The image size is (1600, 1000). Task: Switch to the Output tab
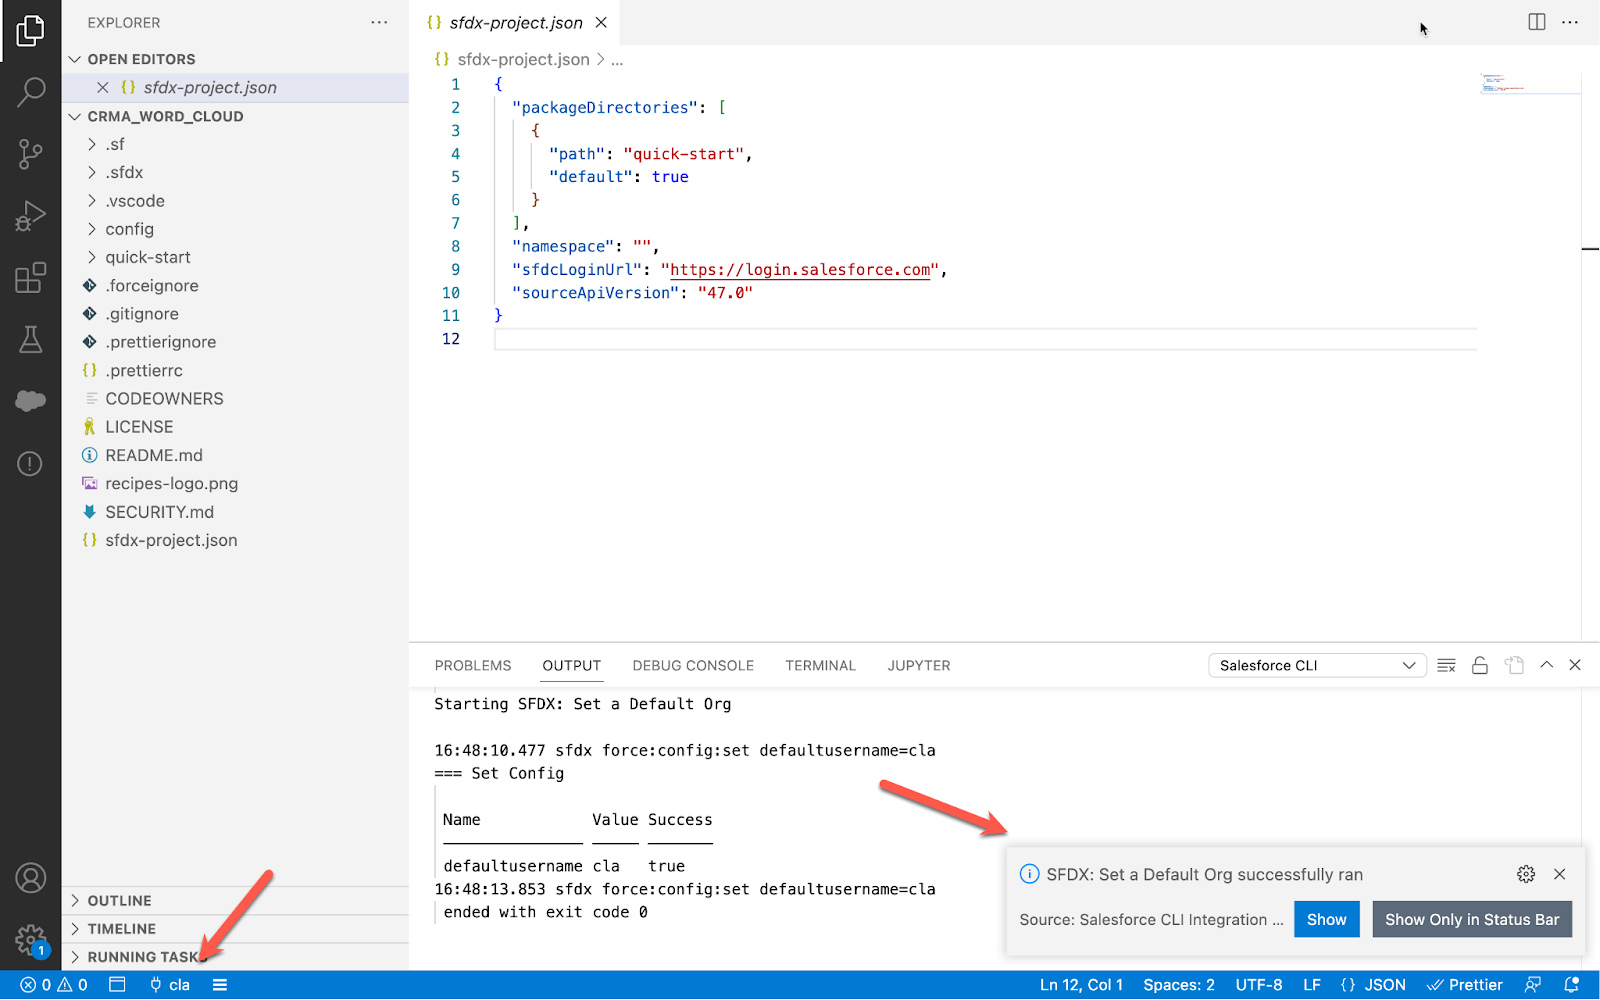coord(572,666)
